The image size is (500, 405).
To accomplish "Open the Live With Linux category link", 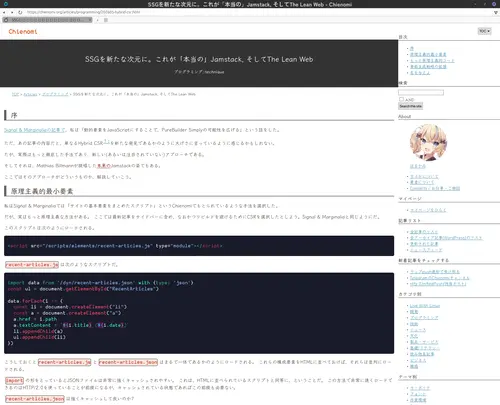I will pyautogui.click(x=425, y=306).
